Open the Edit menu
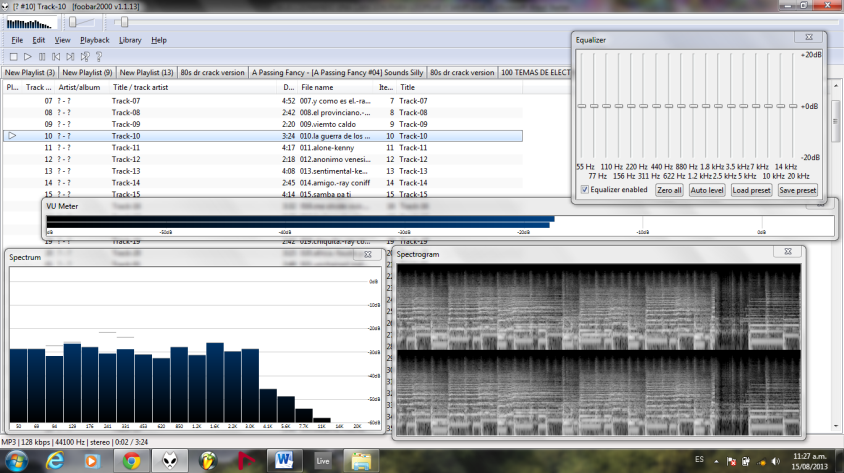Viewport: 844px width, 473px height. click(38, 40)
